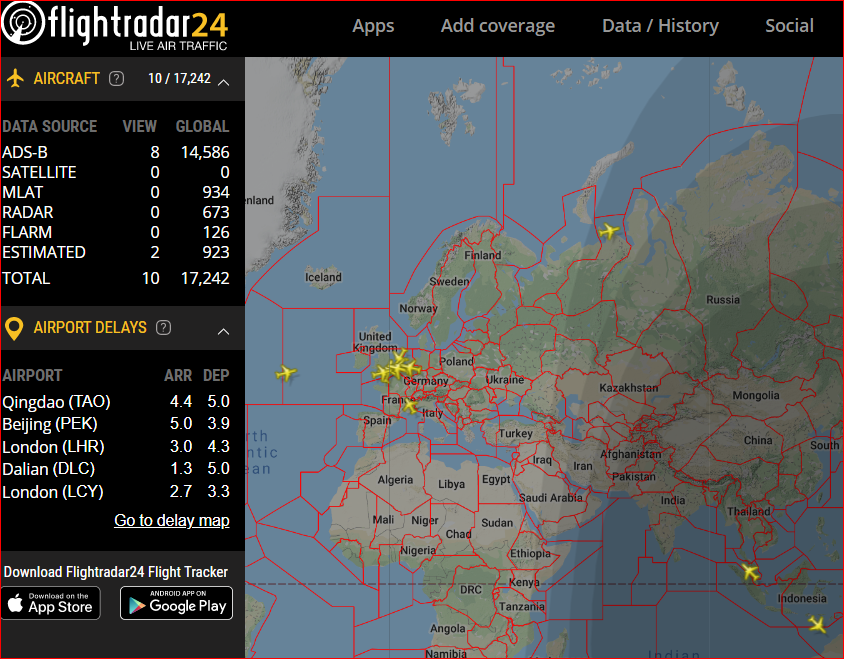This screenshot has height=659, width=844.
Task: Open the Add coverage menu
Action: click(x=497, y=26)
